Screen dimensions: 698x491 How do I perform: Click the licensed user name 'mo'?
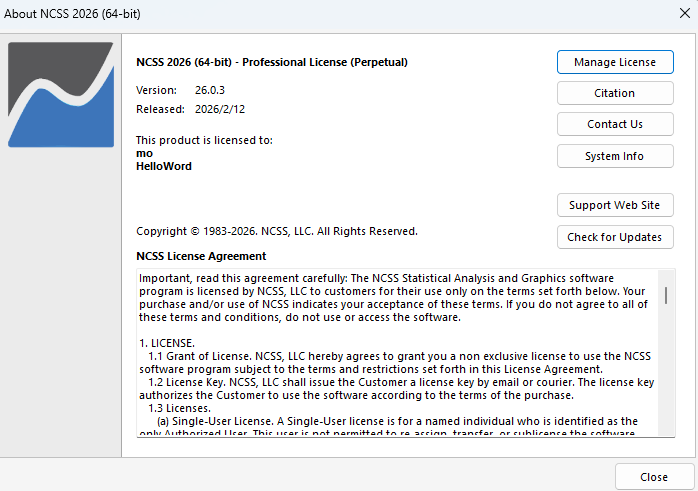(144, 154)
